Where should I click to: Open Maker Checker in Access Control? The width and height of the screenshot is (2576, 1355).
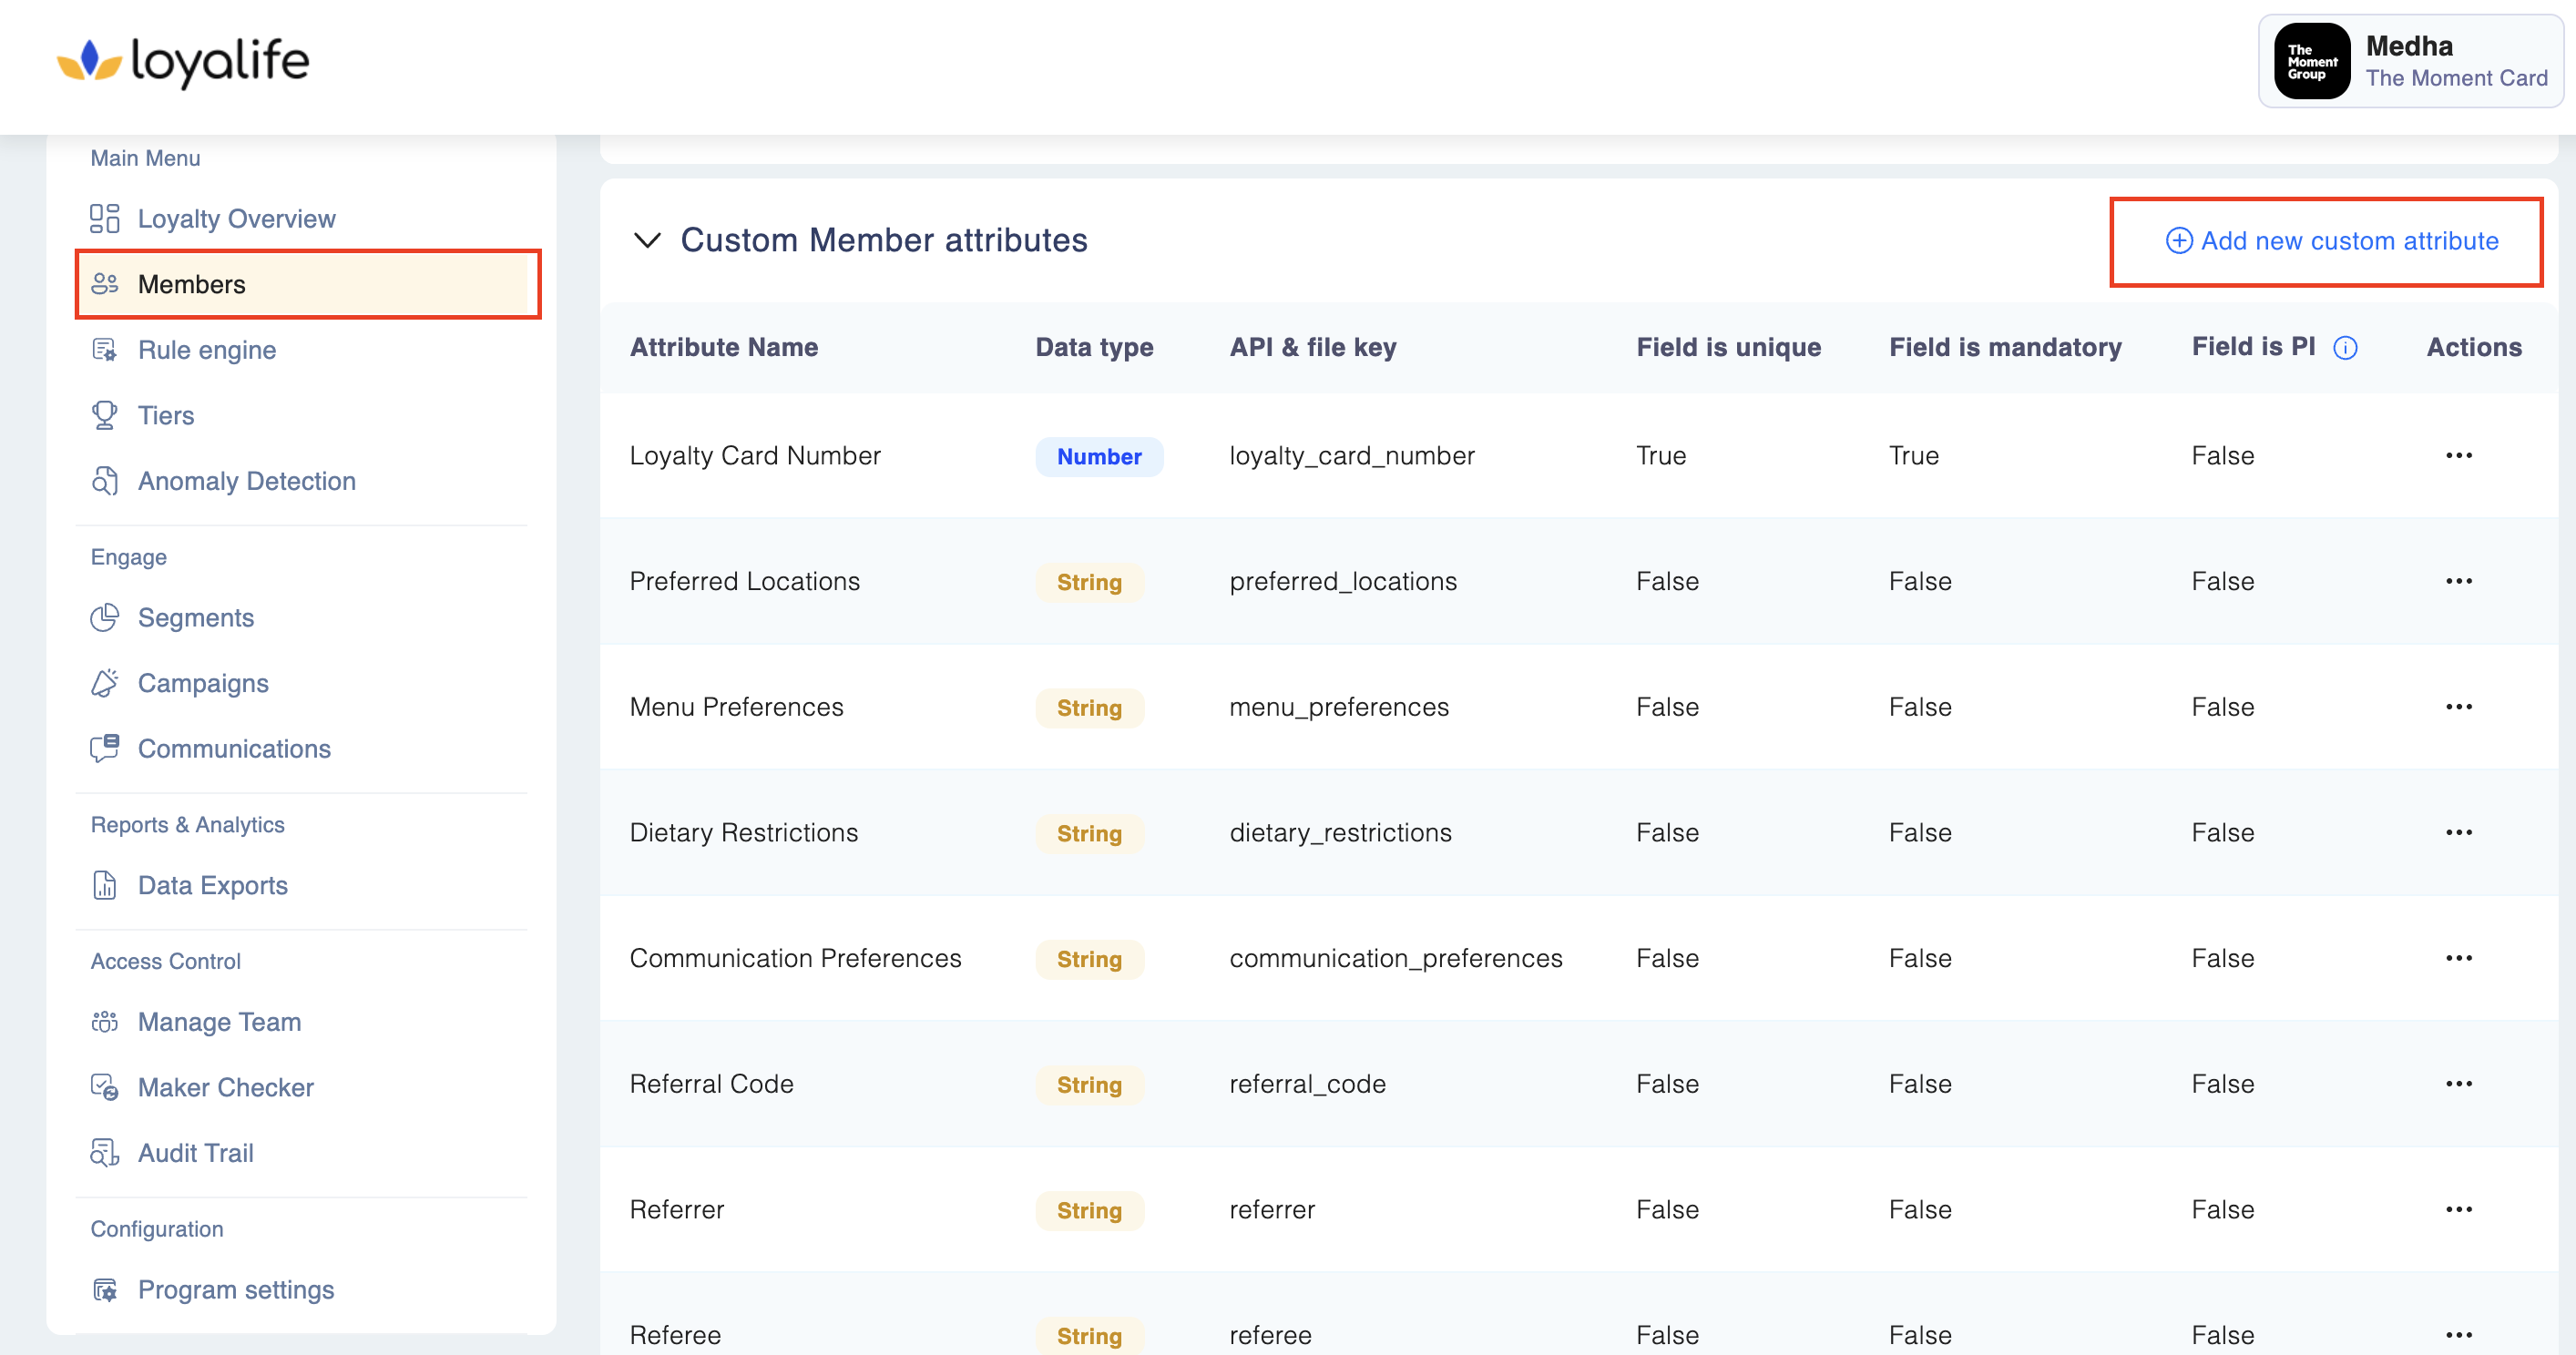[x=225, y=1087]
